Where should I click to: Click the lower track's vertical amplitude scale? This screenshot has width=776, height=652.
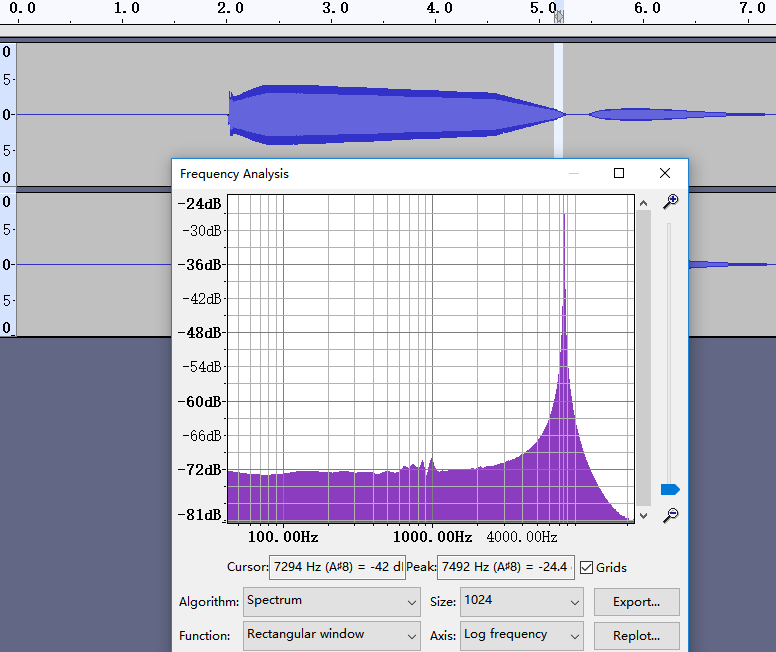pos(8,265)
